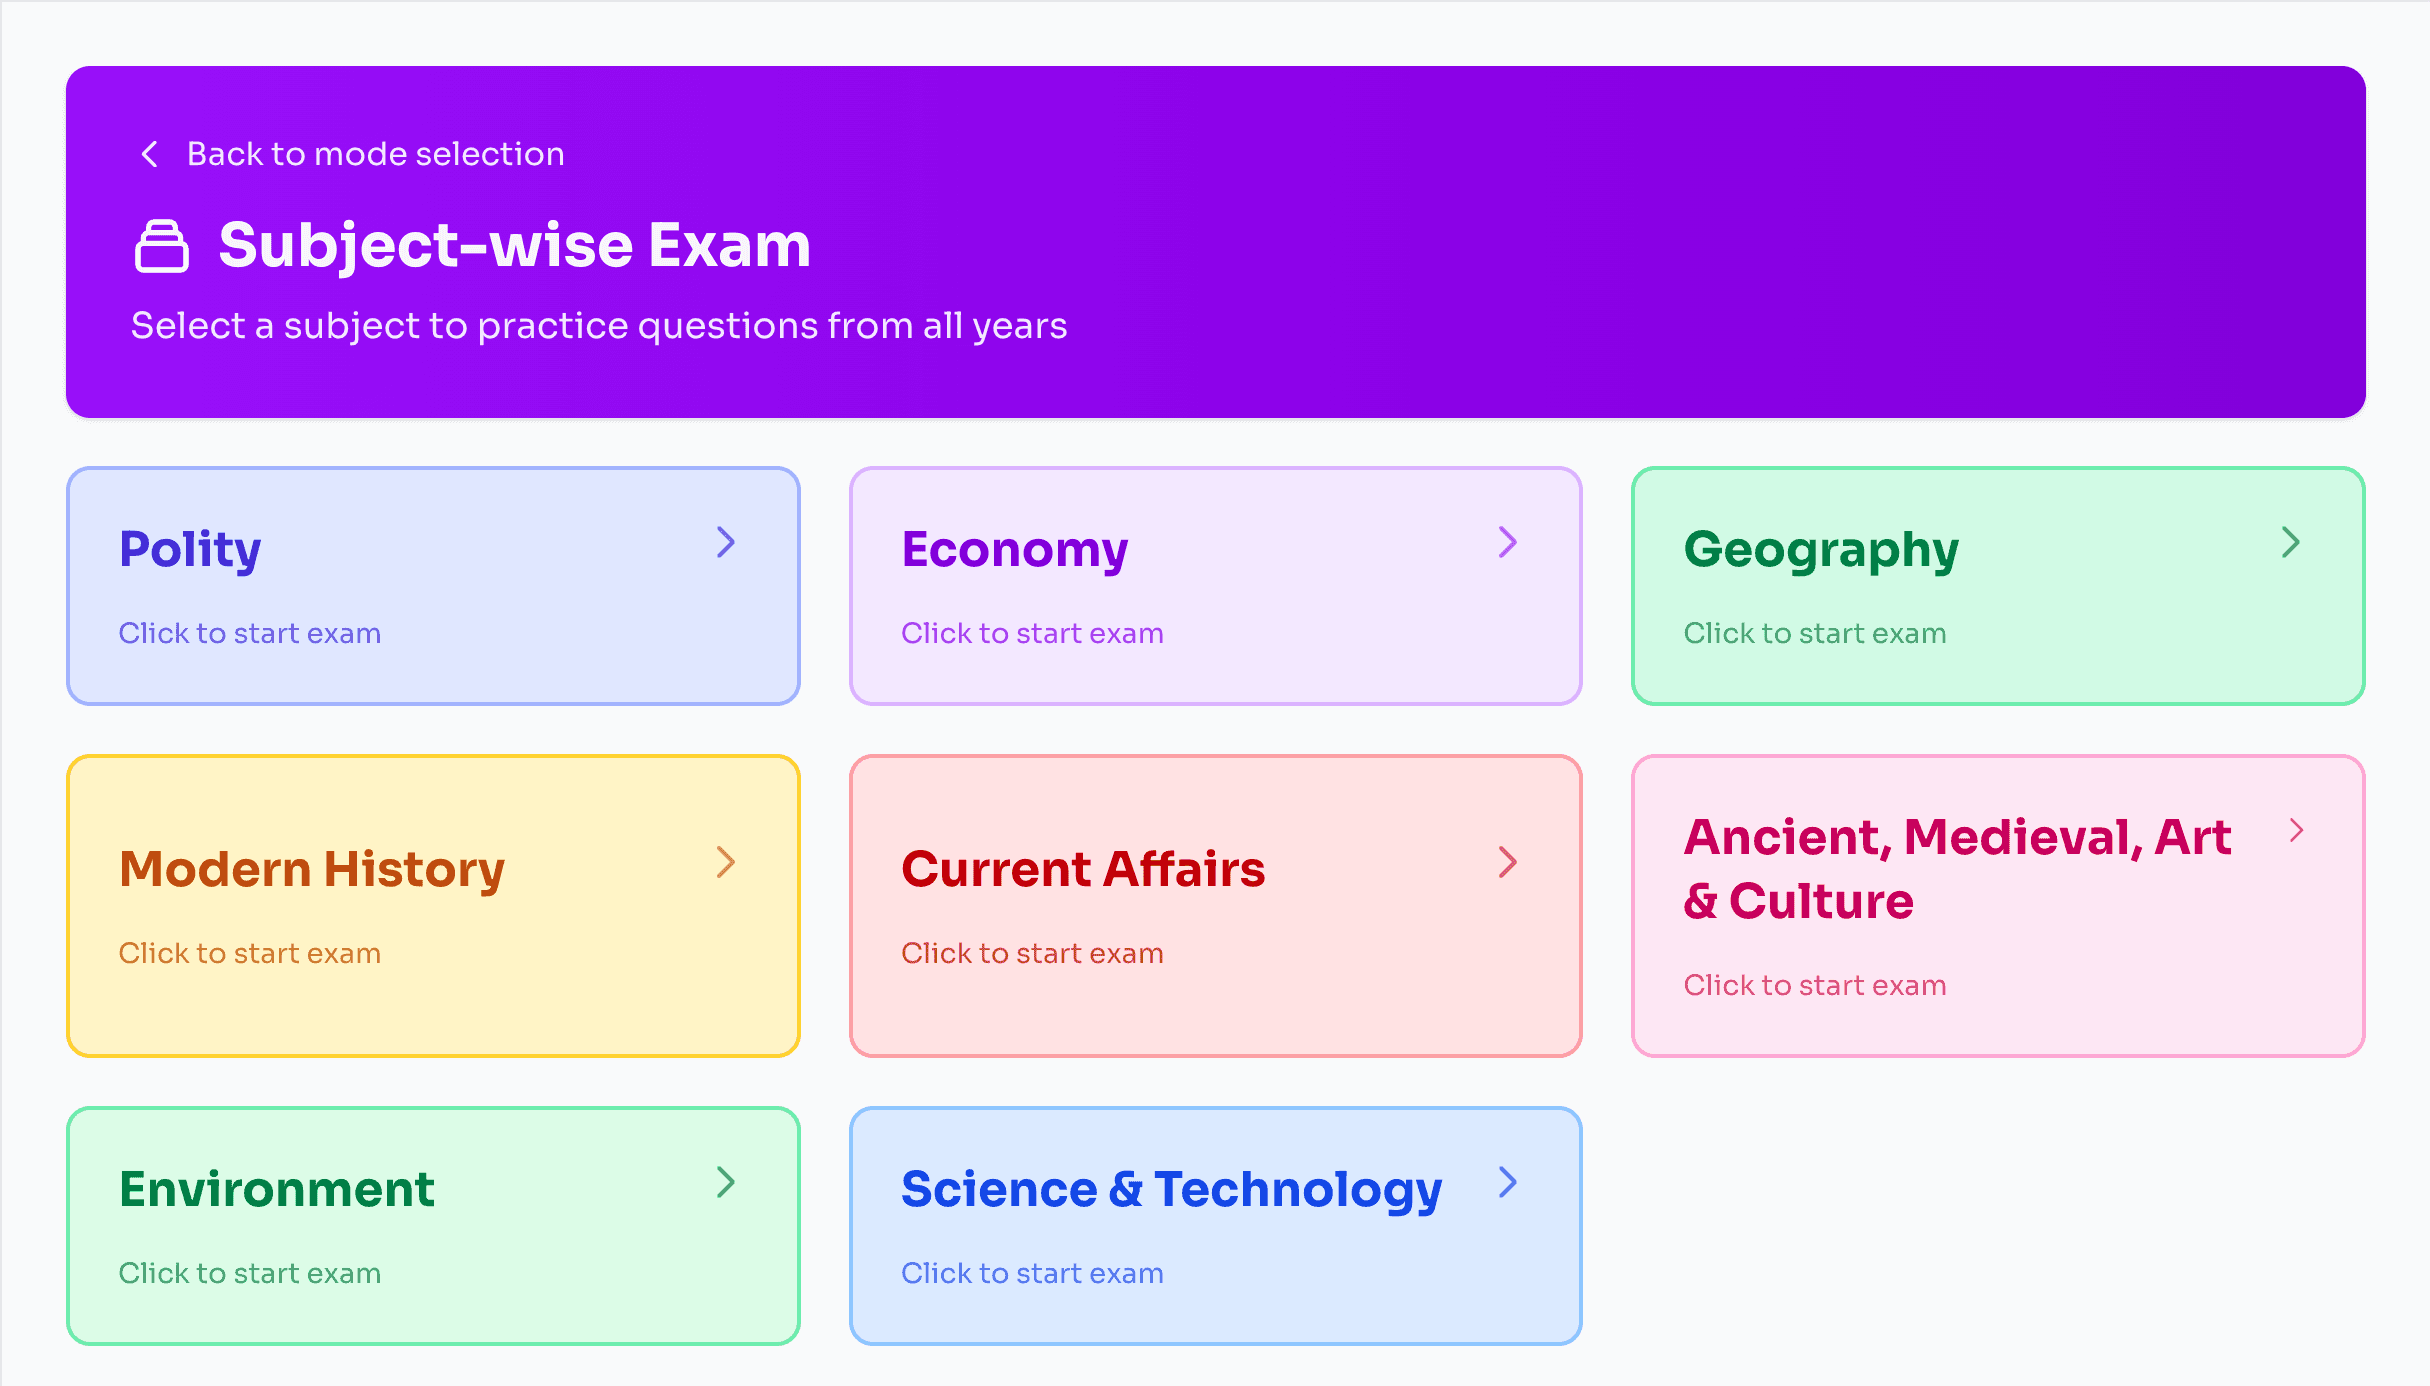Click the chevron on the Science & Technology card

coord(1508,1183)
